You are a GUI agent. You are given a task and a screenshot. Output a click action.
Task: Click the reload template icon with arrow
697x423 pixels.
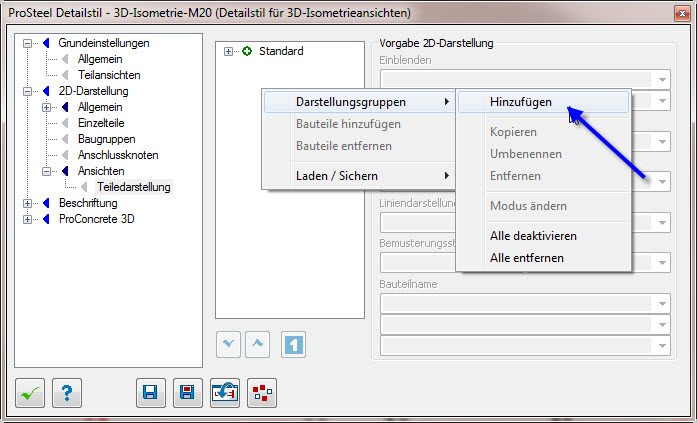(x=225, y=393)
